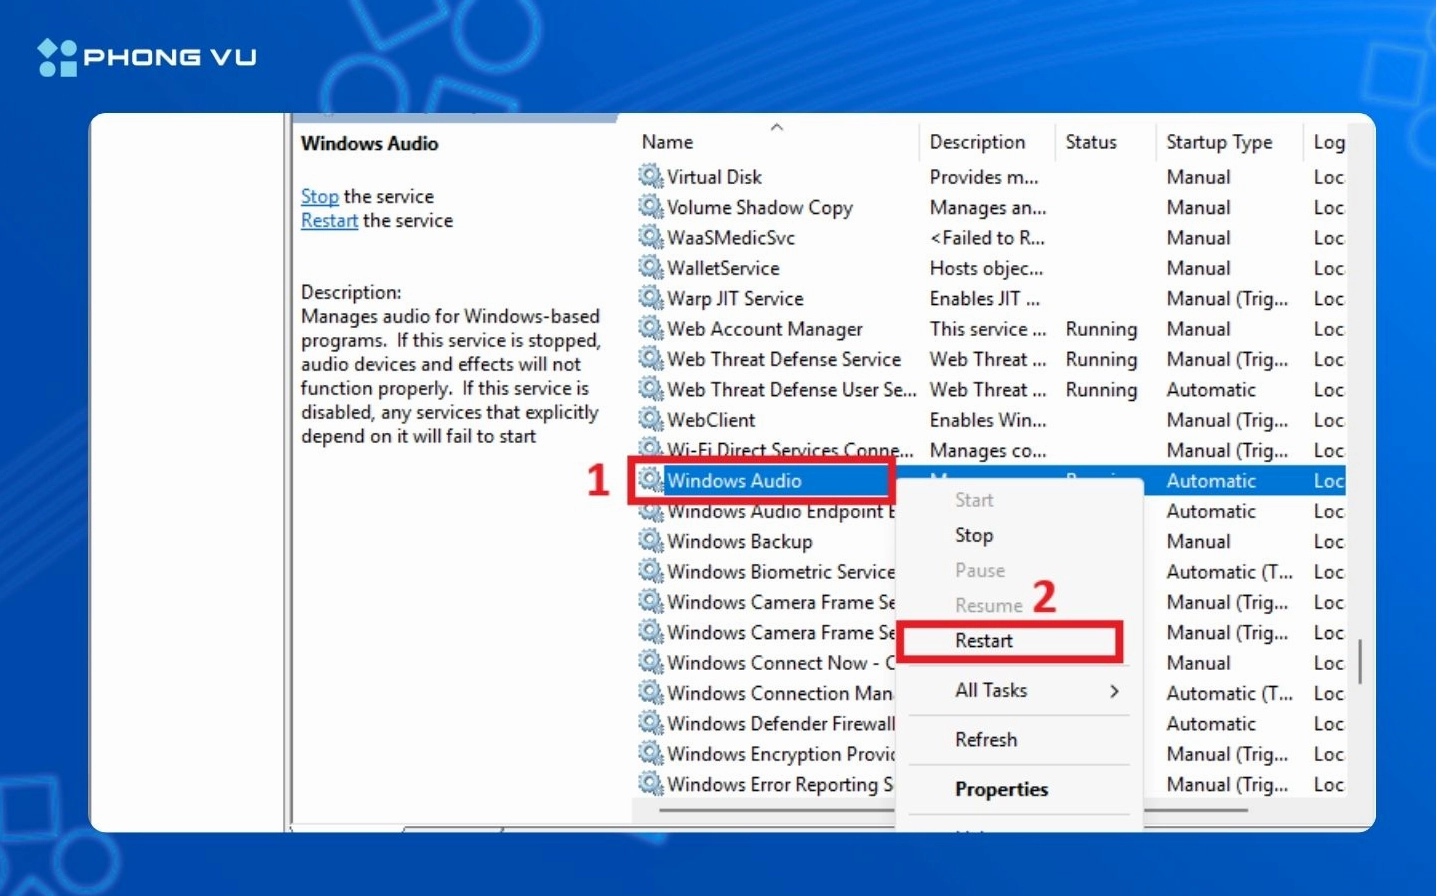Click the gear icon beside Web Threat Defense Service
This screenshot has height=896, width=1436.
(651, 358)
